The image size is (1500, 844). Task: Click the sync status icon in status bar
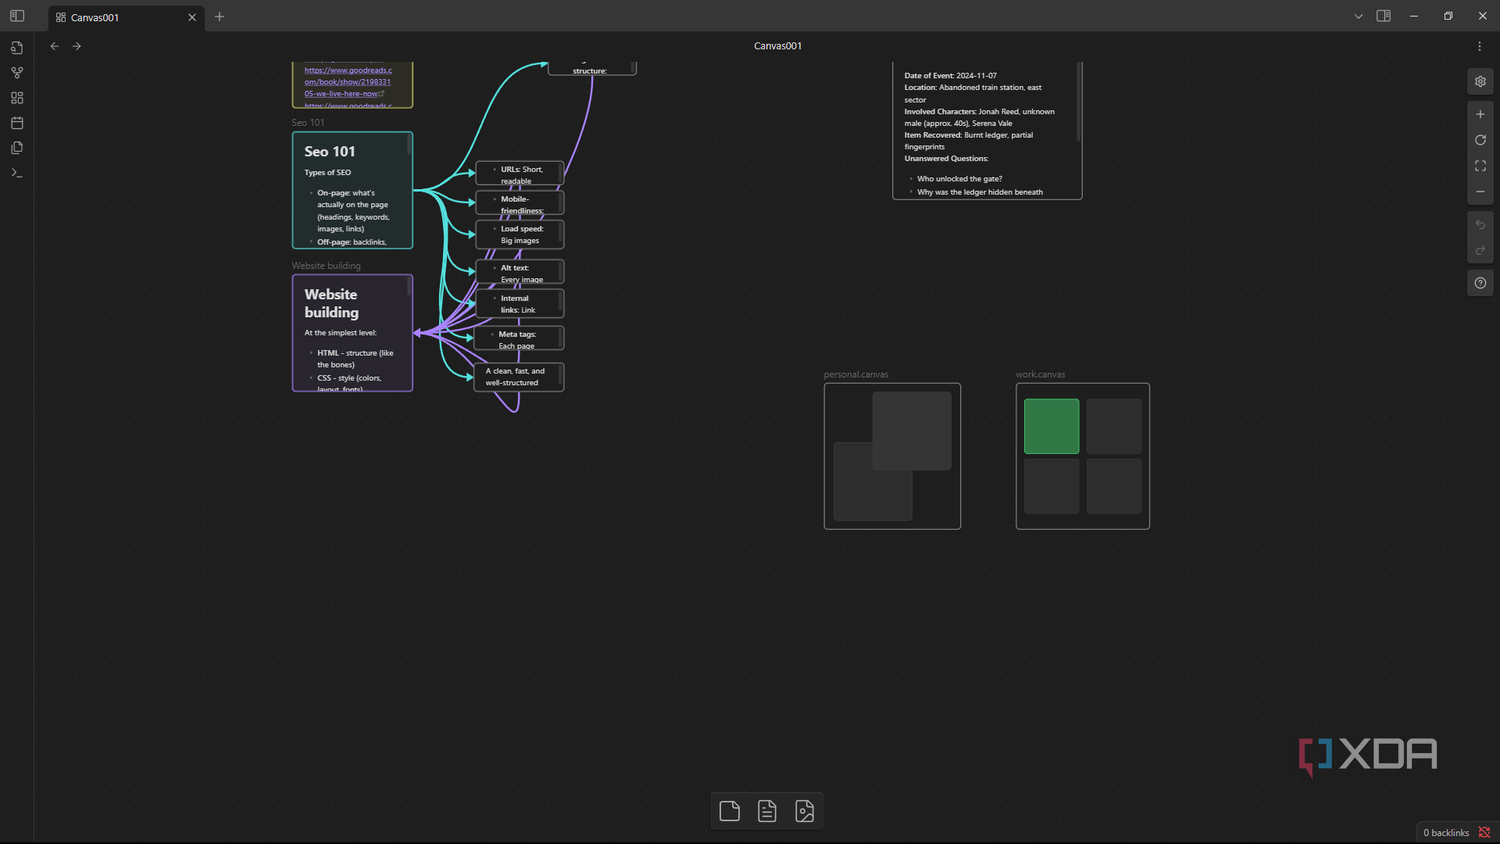tap(1485, 833)
